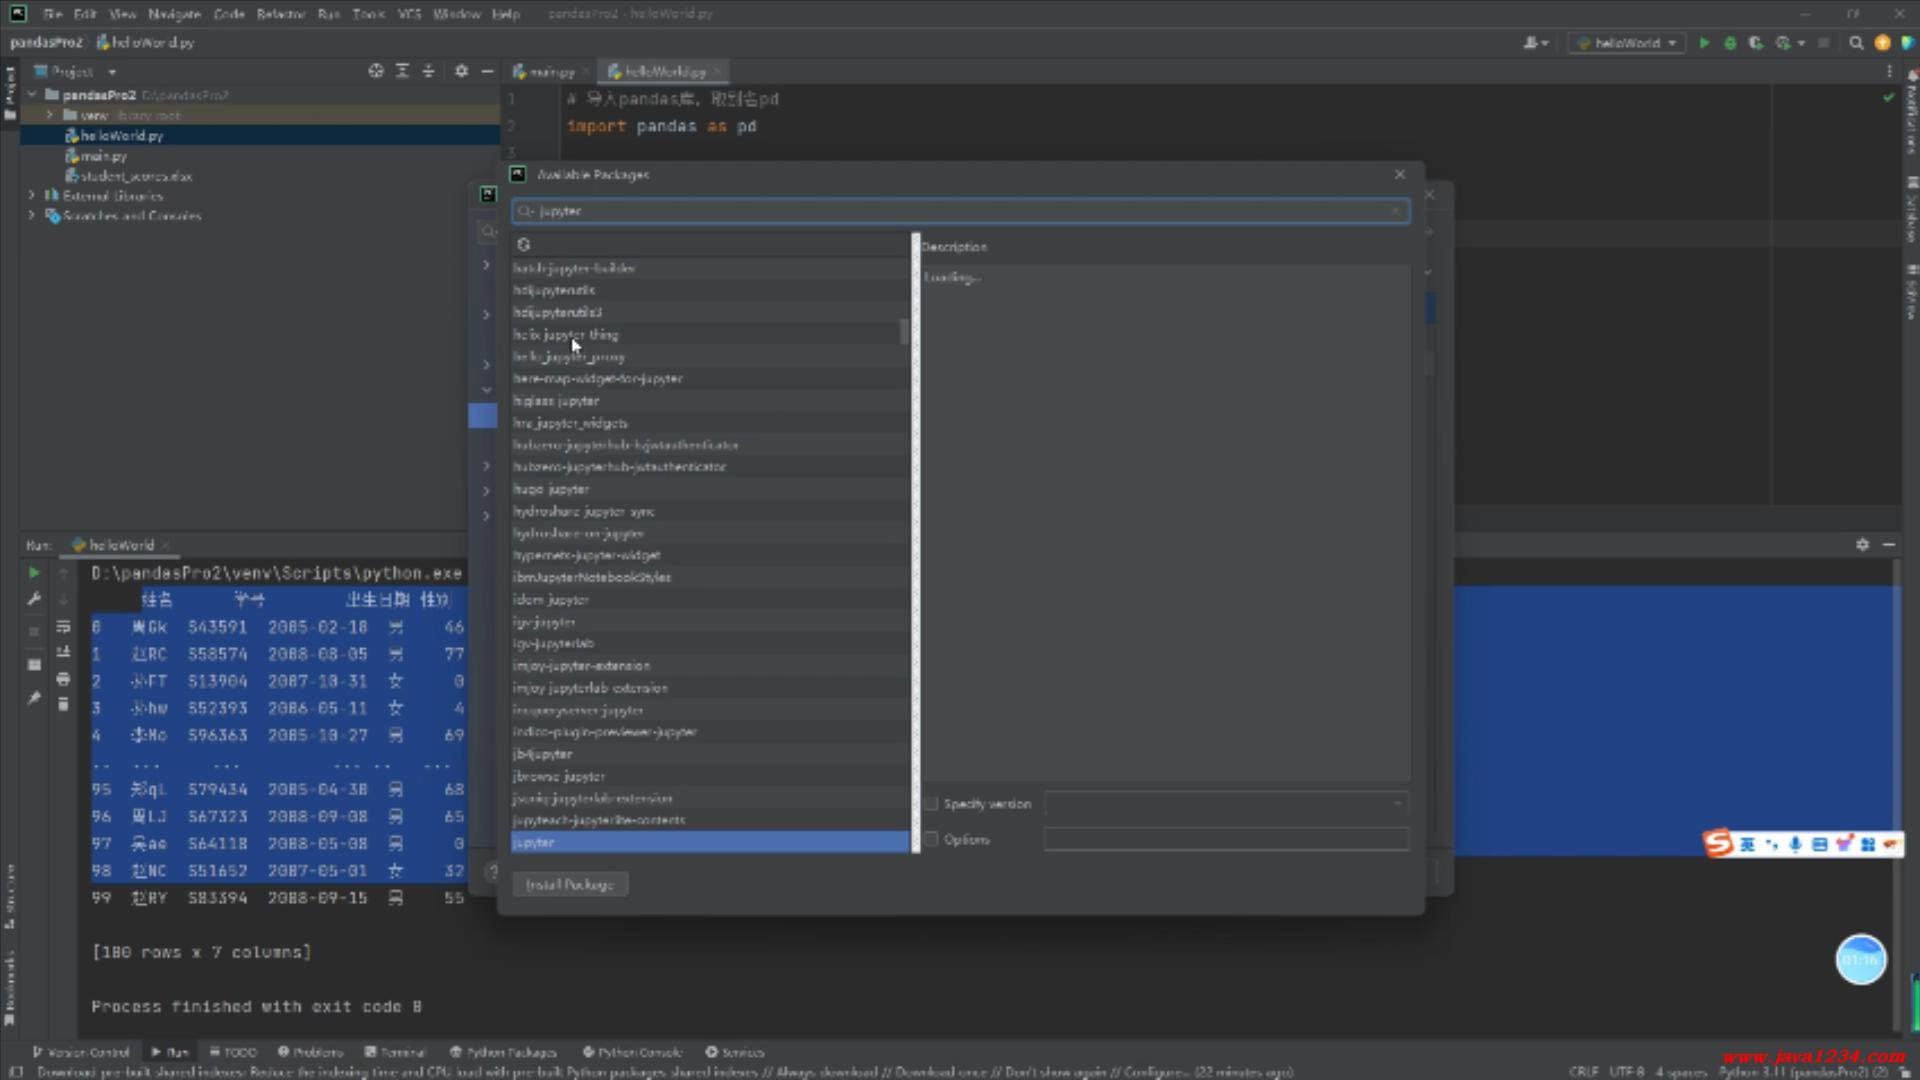Click the Install Package button
Viewport: 1920px width, 1080px height.
pos(570,885)
